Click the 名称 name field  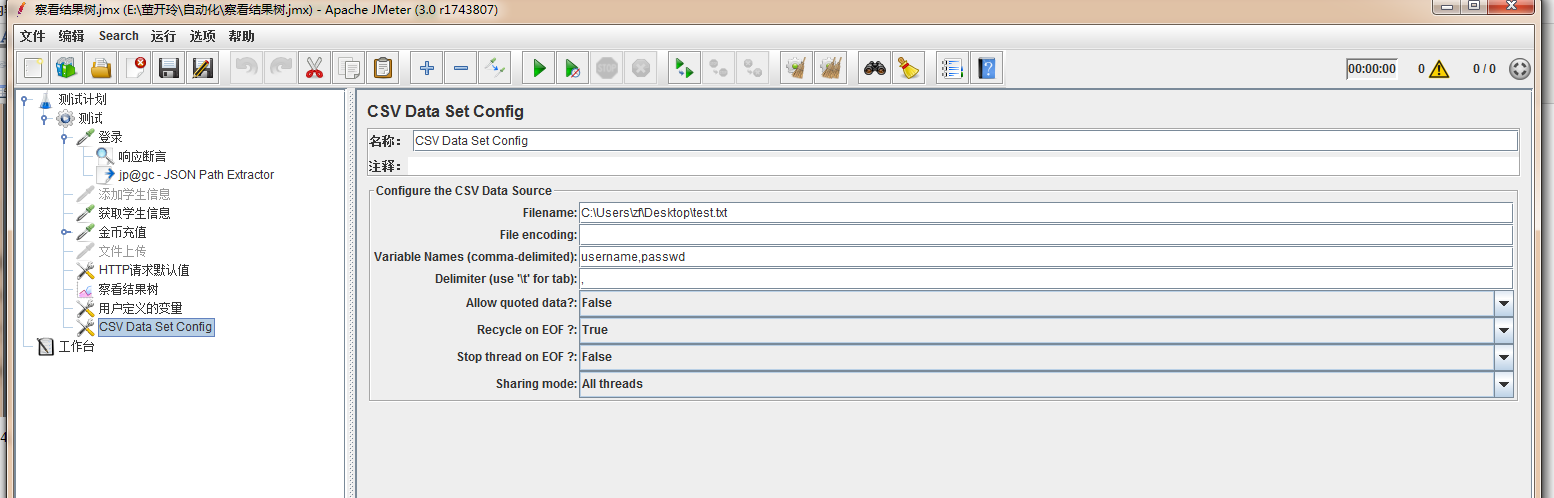(964, 141)
